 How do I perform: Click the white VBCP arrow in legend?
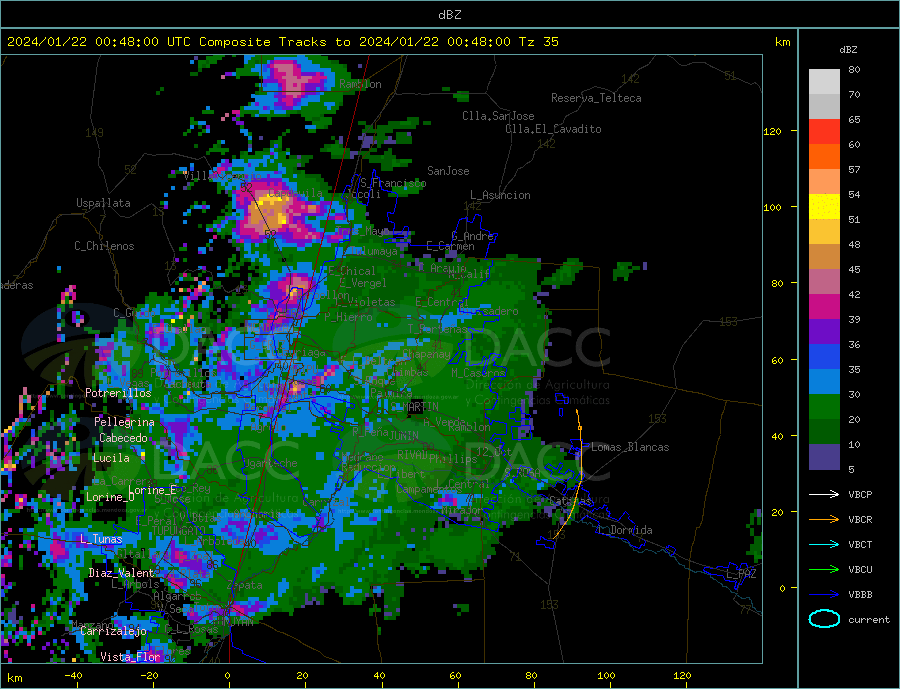(x=824, y=494)
